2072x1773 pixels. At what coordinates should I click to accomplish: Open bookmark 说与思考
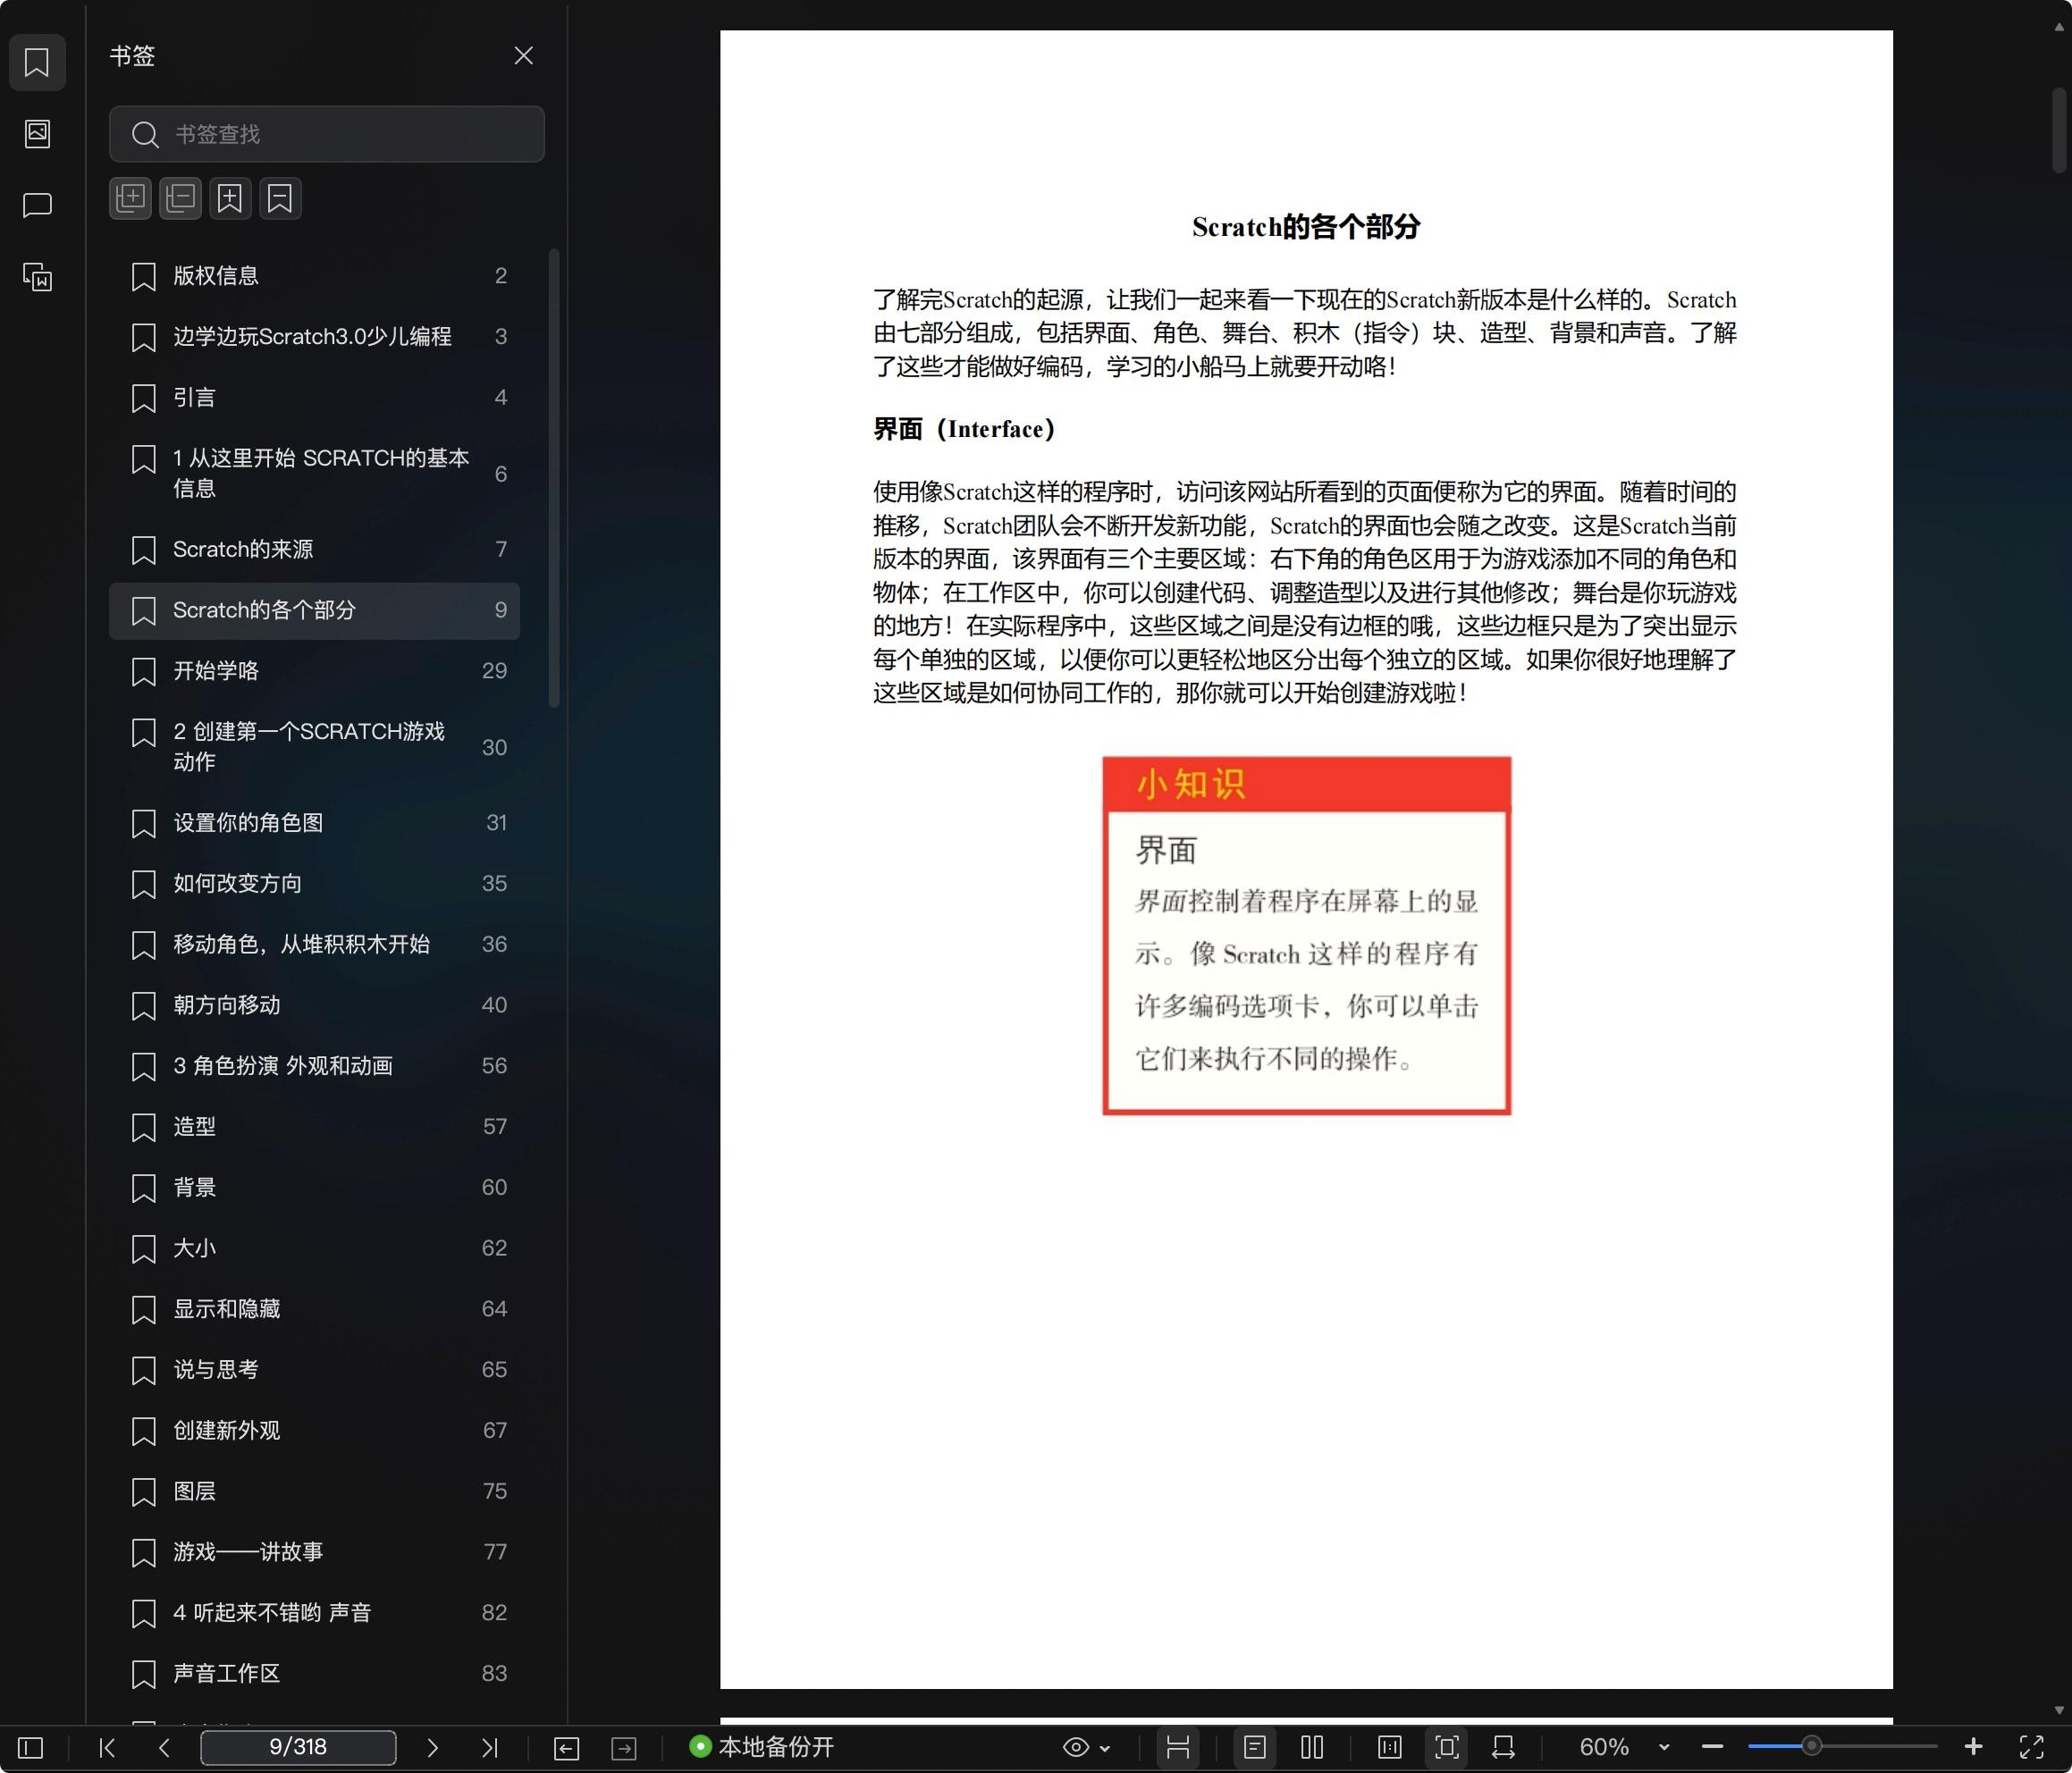[314, 1370]
